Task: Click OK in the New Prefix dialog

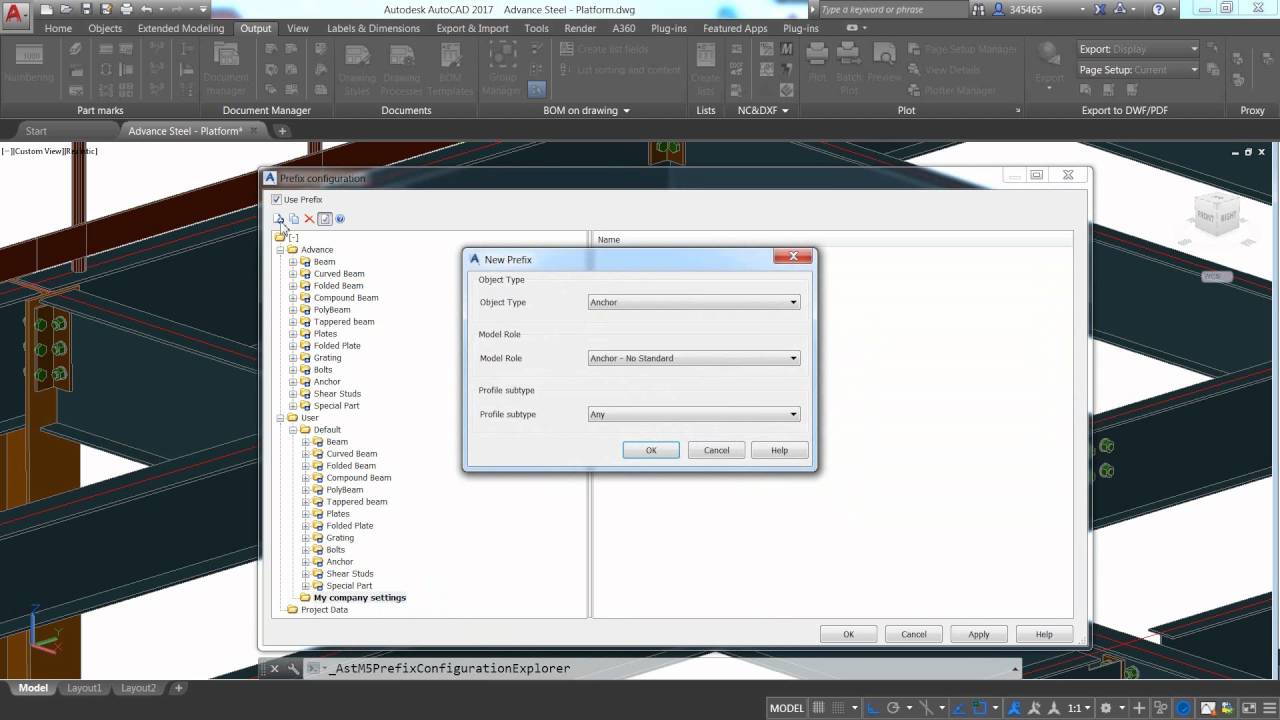Action: point(651,450)
